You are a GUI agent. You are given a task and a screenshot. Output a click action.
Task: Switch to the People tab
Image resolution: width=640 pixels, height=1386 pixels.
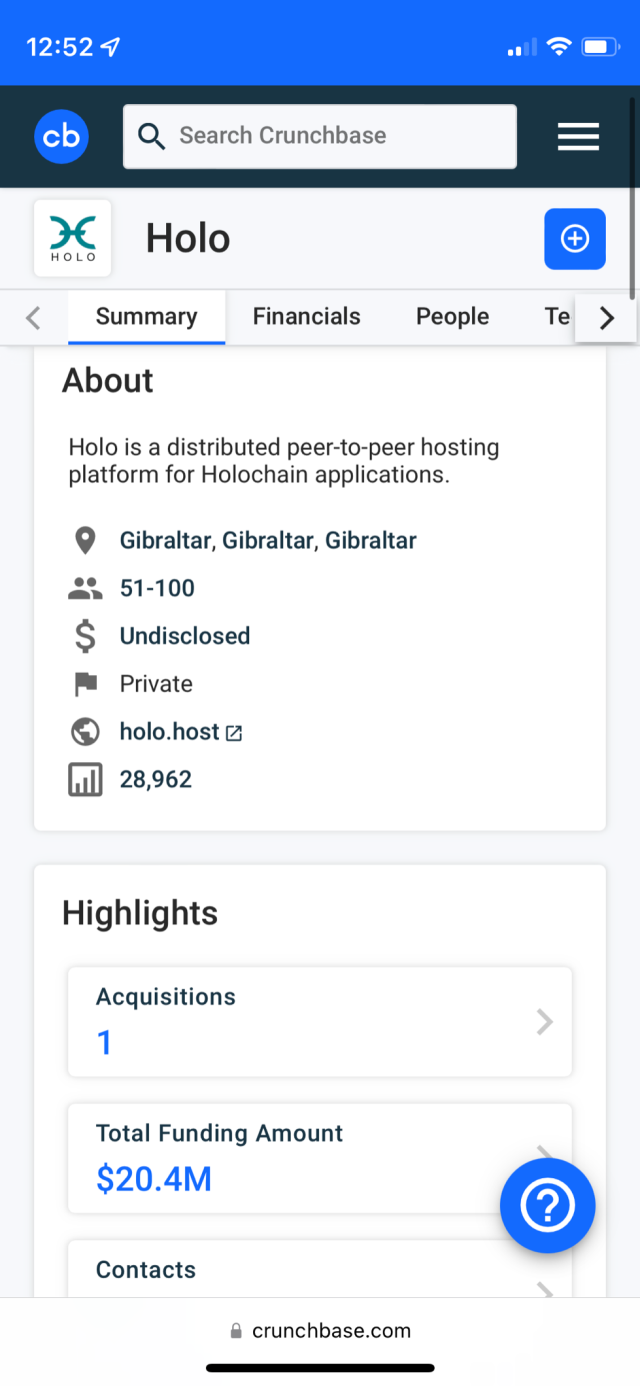pyautogui.click(x=452, y=317)
